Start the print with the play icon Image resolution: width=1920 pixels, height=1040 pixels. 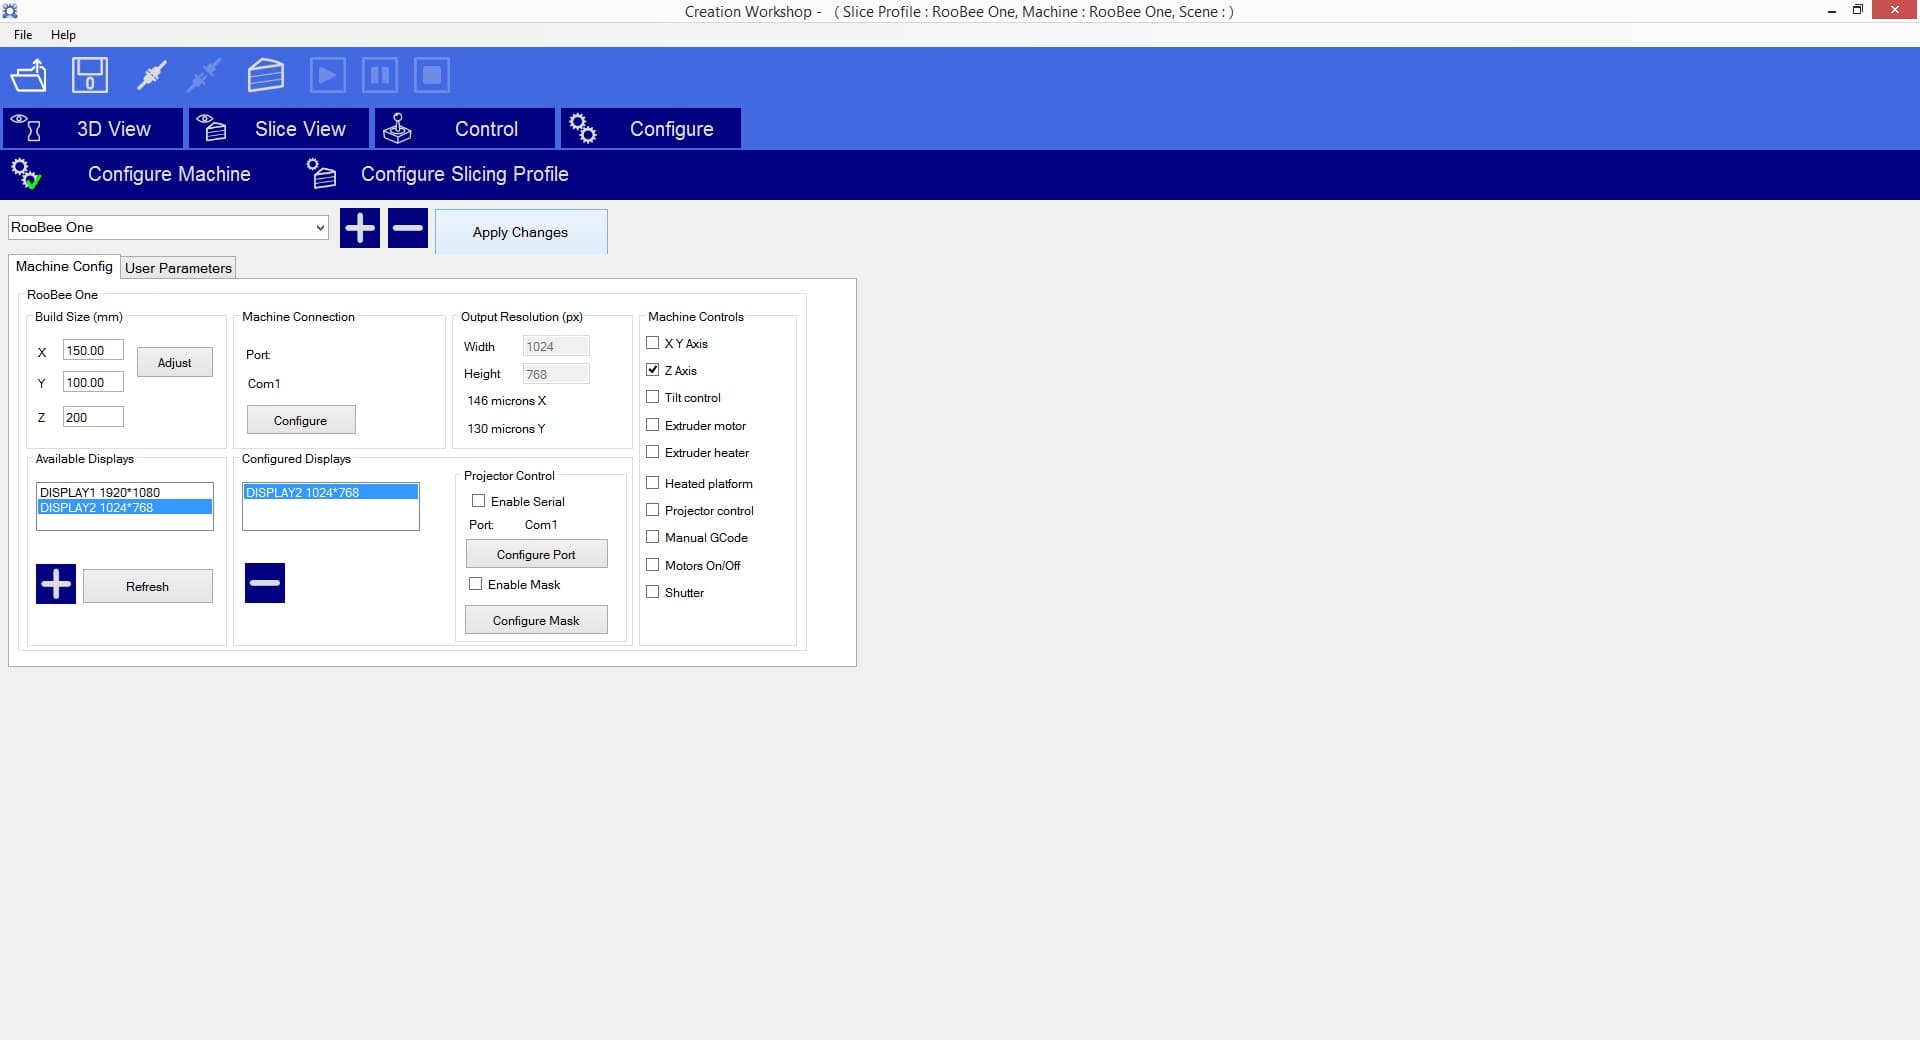[327, 75]
